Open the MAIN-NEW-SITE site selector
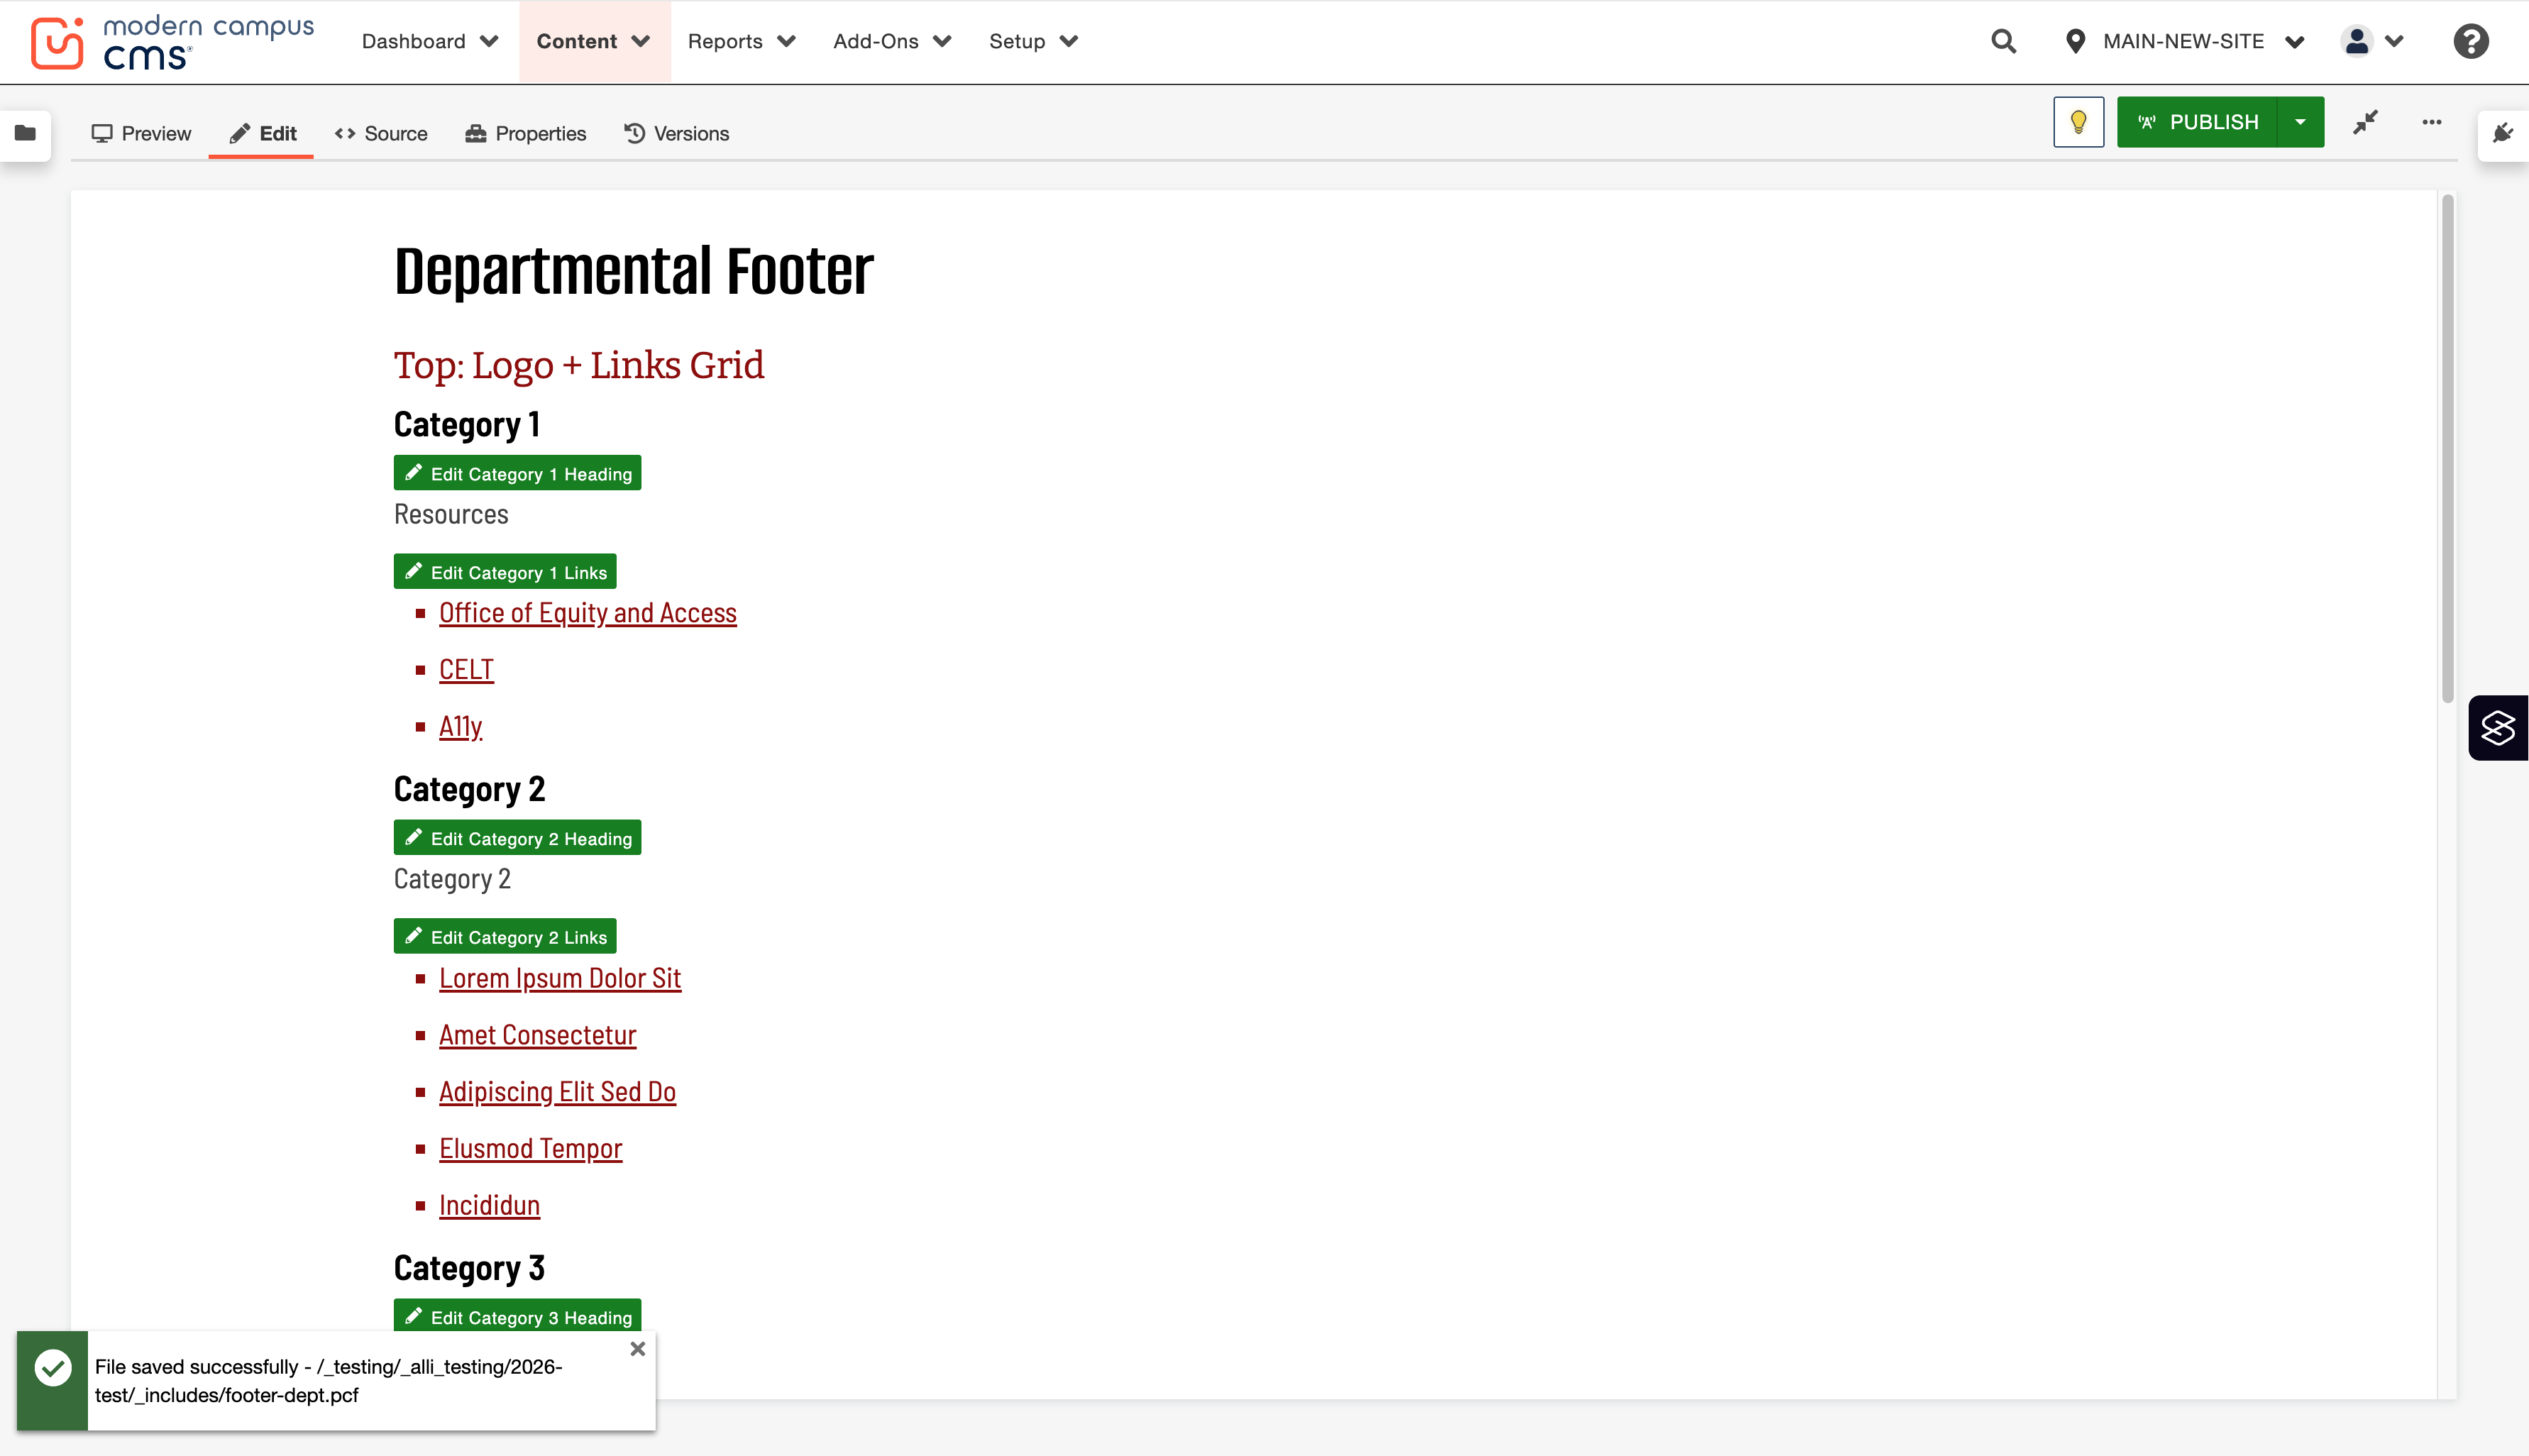The image size is (2529, 1456). (2184, 41)
